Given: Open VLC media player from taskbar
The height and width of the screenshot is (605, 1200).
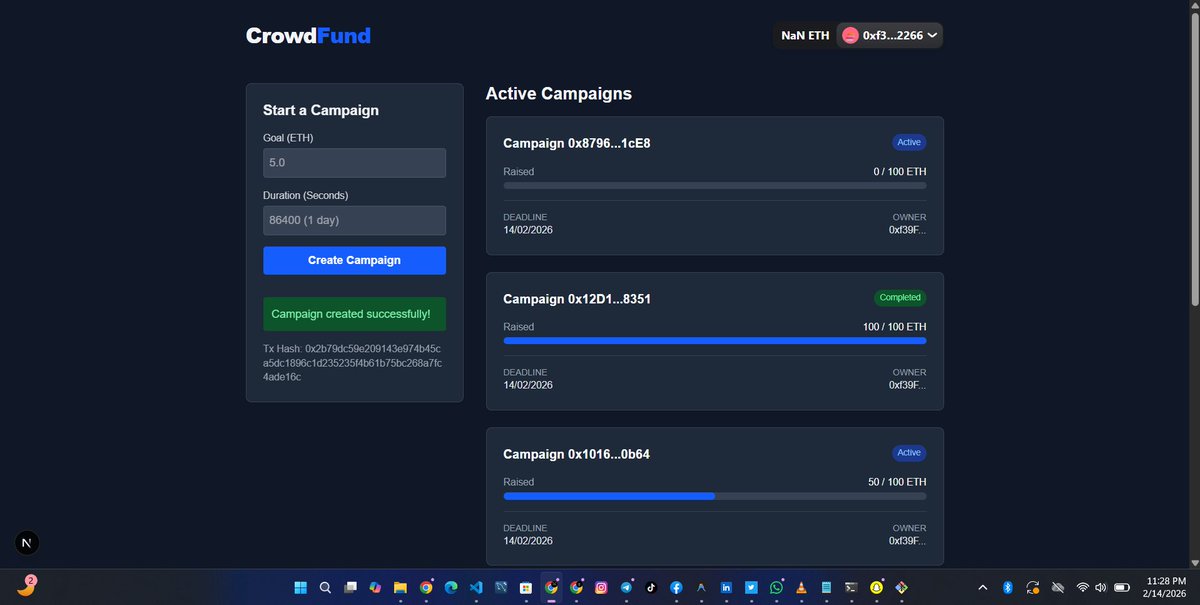Looking at the screenshot, I should point(801,588).
